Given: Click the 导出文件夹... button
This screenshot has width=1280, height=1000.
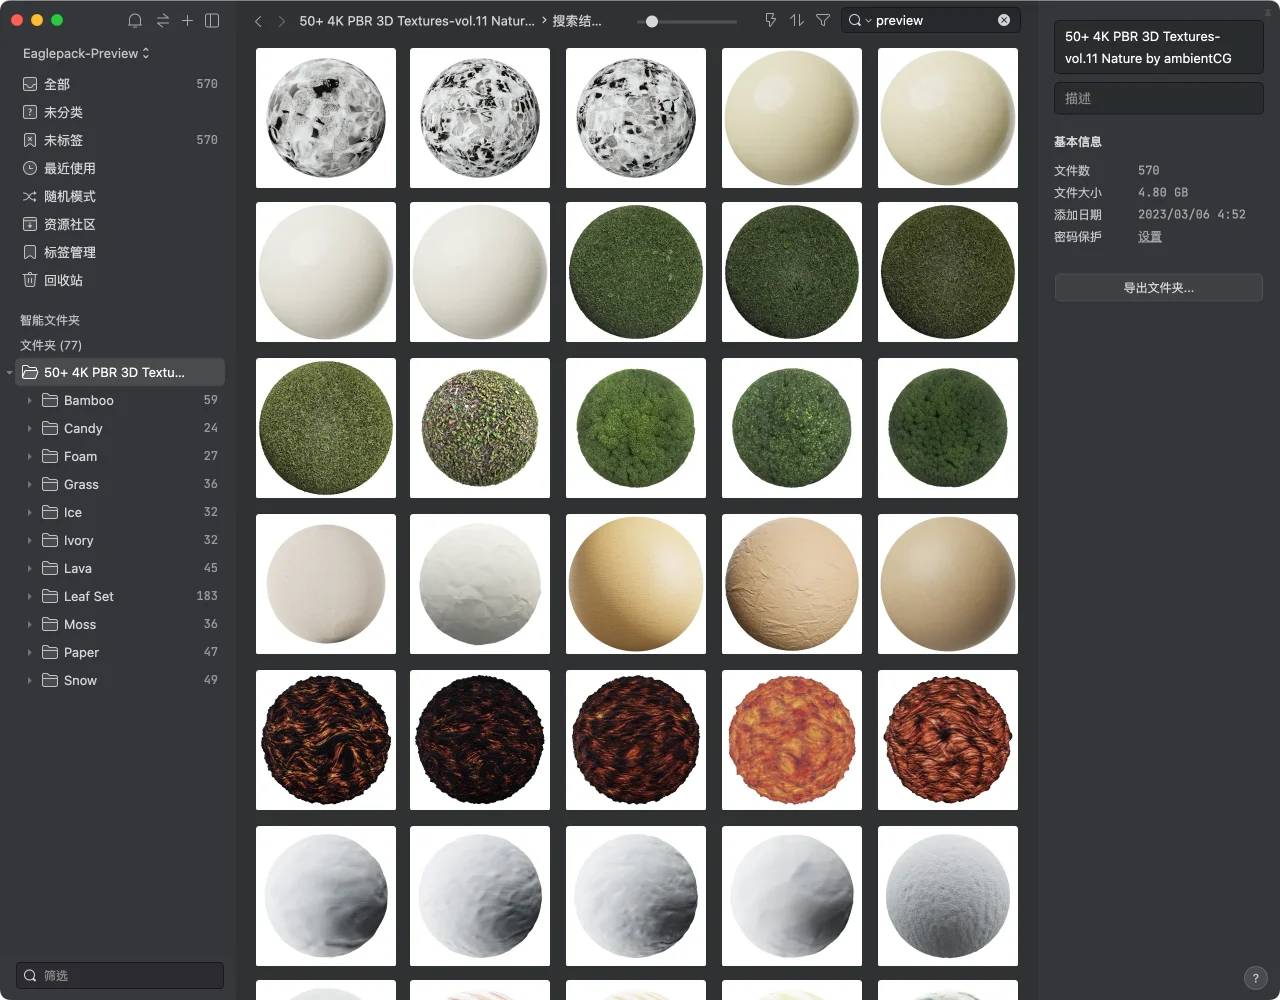Looking at the screenshot, I should 1159,288.
